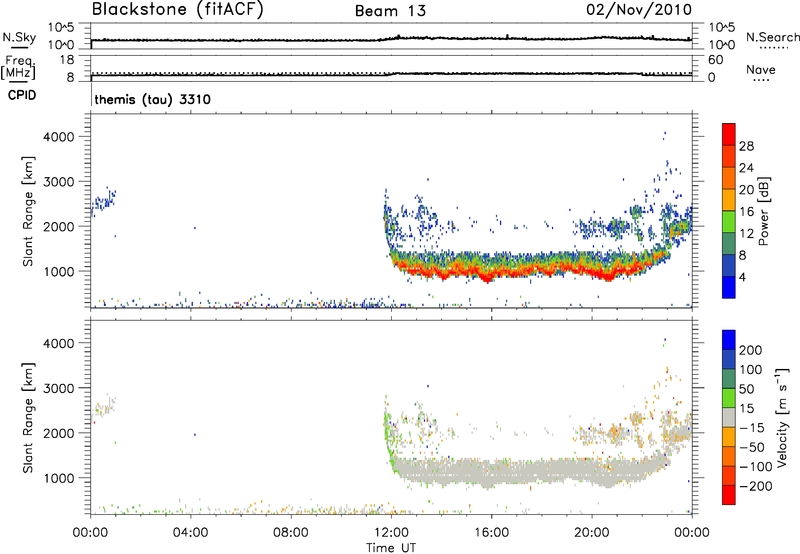Viewport: 800px width, 554px height.
Task: Click the 'Beam 13' label
Action: (x=390, y=11)
